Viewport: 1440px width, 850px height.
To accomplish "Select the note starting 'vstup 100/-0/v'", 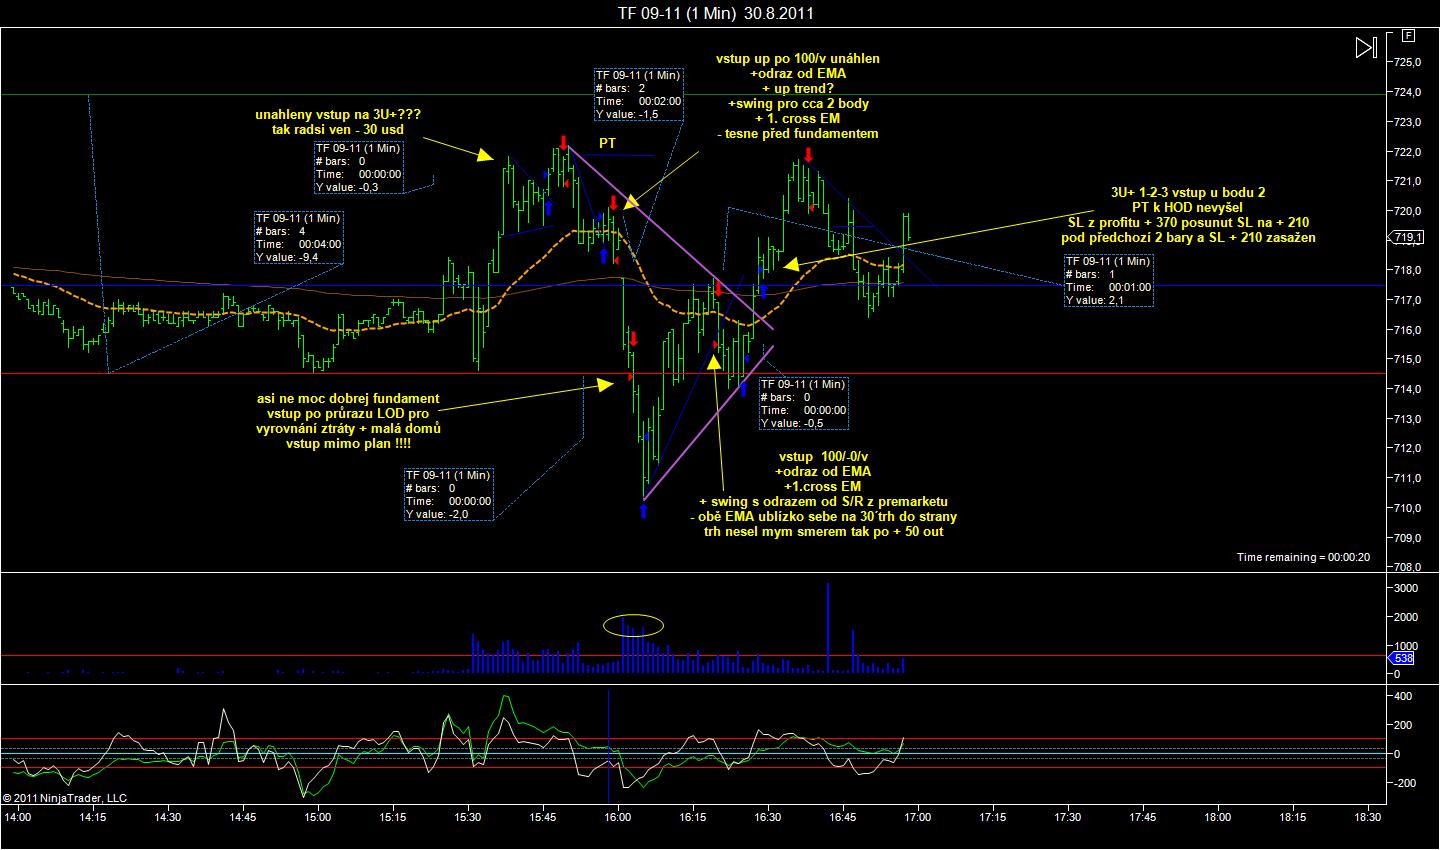I will [823, 494].
